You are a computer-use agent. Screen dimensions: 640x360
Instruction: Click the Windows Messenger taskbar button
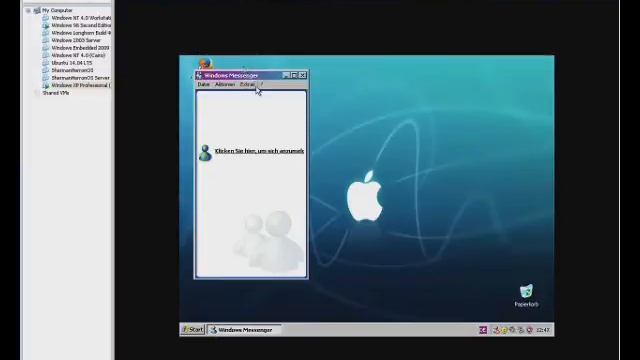[244, 330]
